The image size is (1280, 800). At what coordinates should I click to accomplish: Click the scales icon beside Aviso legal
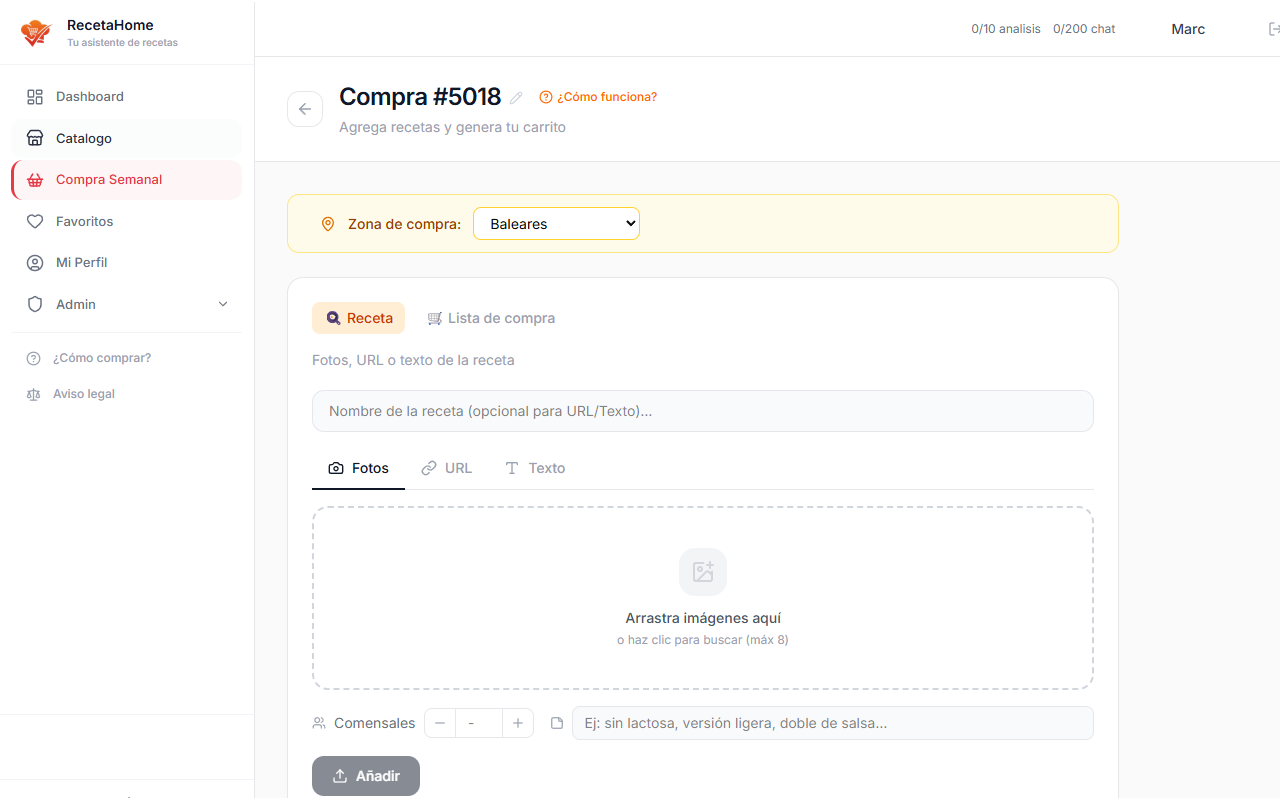coord(33,394)
